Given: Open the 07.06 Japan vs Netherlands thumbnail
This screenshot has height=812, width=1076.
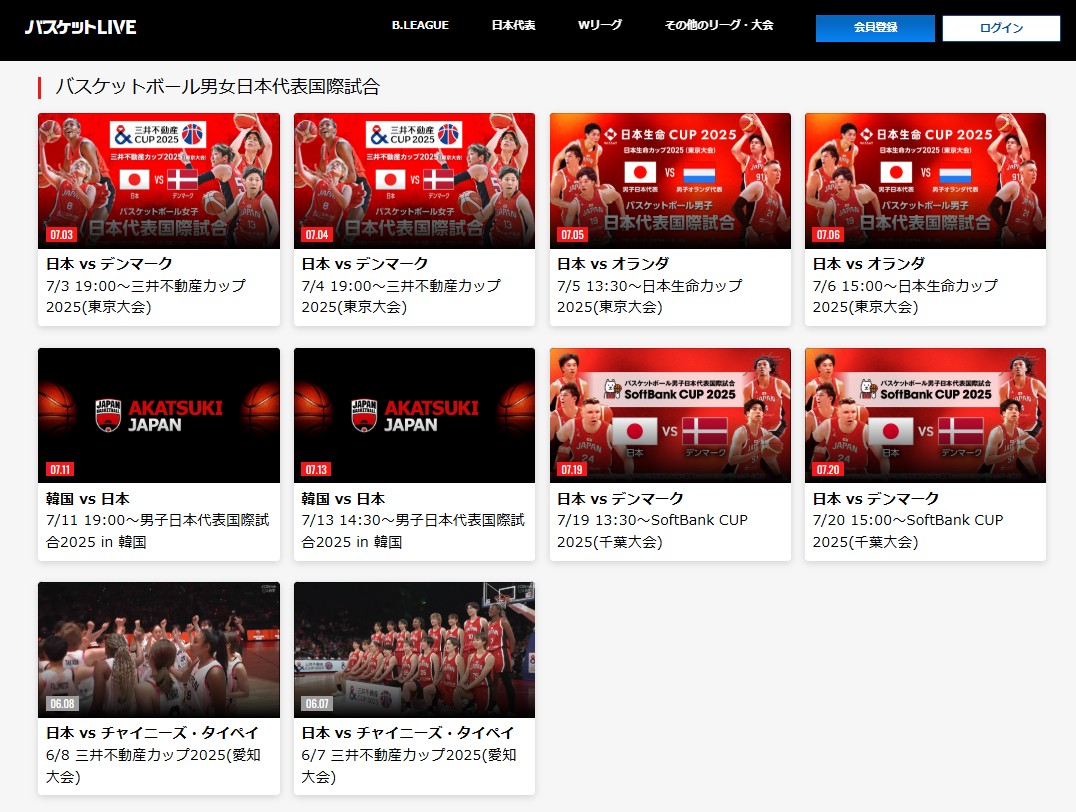Looking at the screenshot, I should point(926,181).
